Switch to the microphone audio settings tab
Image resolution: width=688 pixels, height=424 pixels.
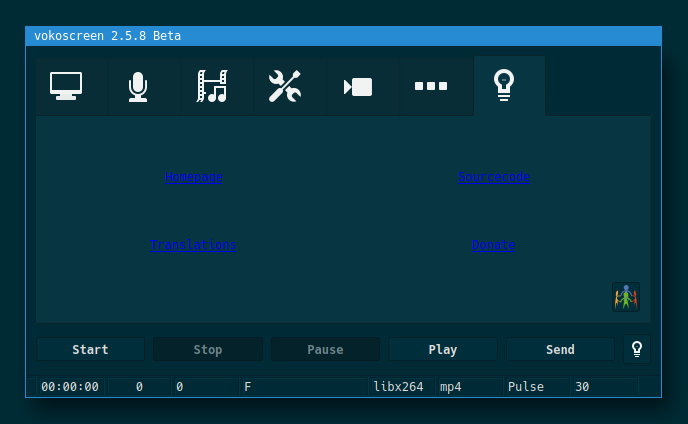[x=138, y=87]
